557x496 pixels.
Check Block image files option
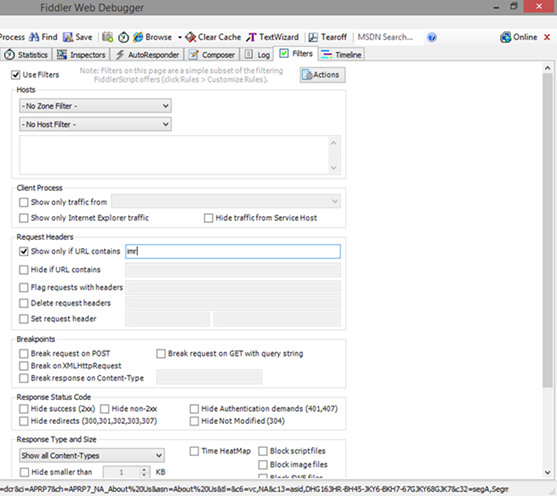pos(263,465)
